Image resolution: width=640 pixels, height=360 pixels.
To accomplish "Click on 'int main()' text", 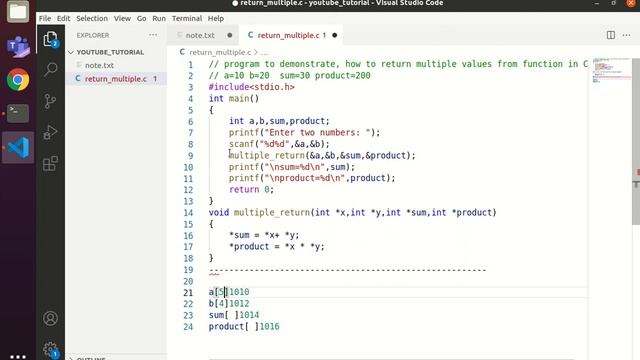I will [233, 98].
